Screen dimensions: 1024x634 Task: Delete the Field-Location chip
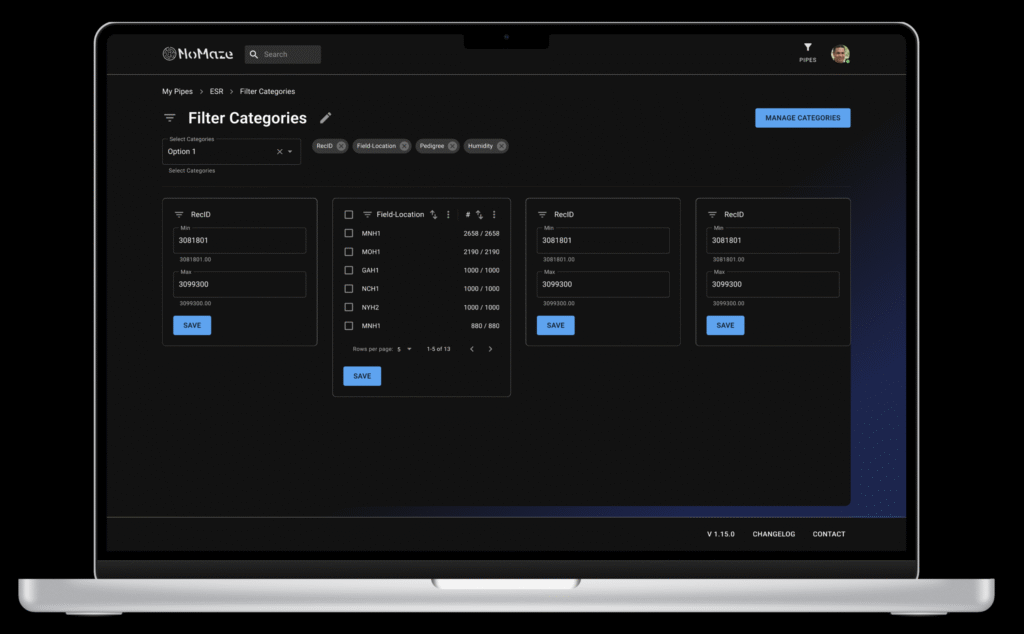pyautogui.click(x=404, y=146)
